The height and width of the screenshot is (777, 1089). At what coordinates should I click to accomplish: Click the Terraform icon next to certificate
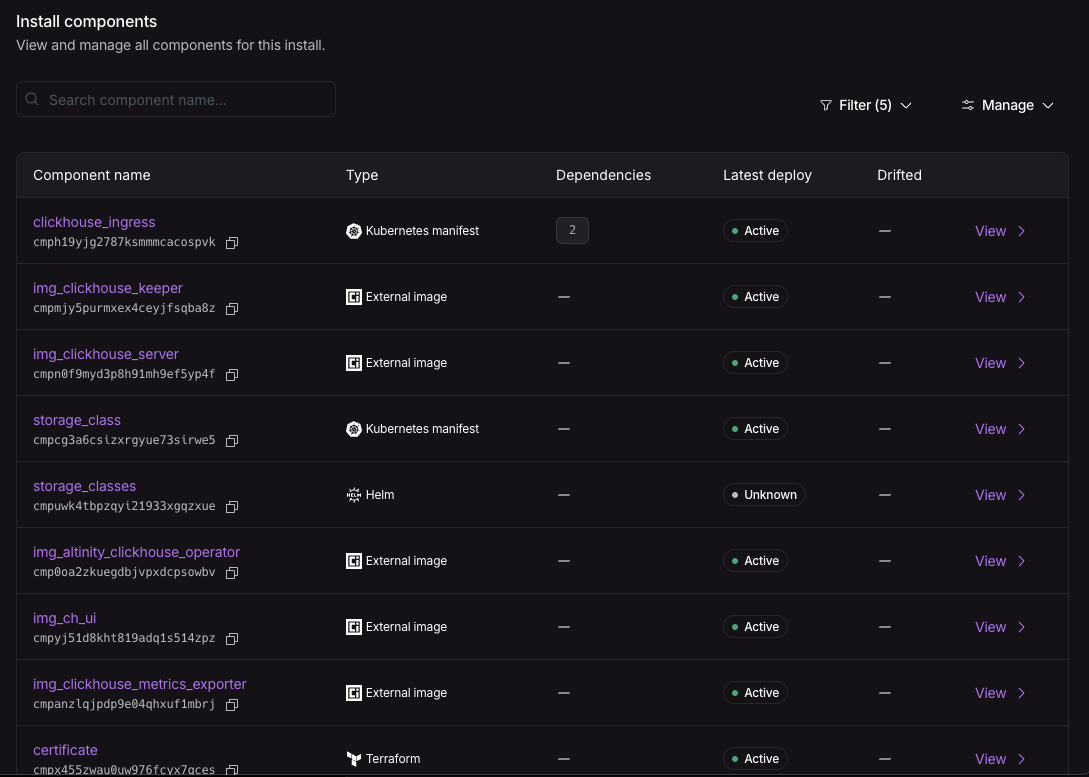pos(354,758)
